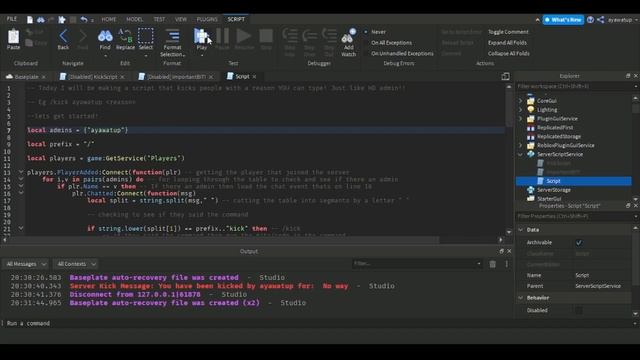The height and width of the screenshot is (360, 640).
Task: Collapse the ServerScriptService tree node
Action: coord(520,154)
